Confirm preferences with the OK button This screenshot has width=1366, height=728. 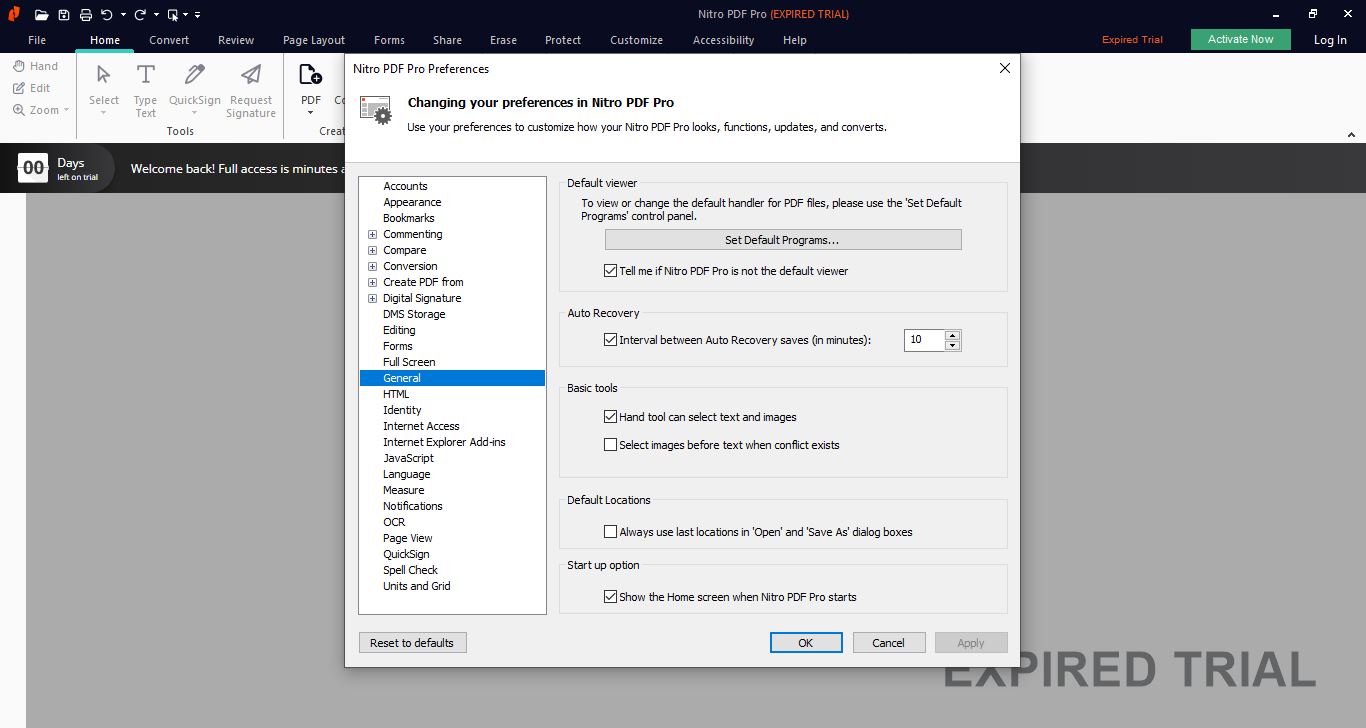pyautogui.click(x=806, y=643)
